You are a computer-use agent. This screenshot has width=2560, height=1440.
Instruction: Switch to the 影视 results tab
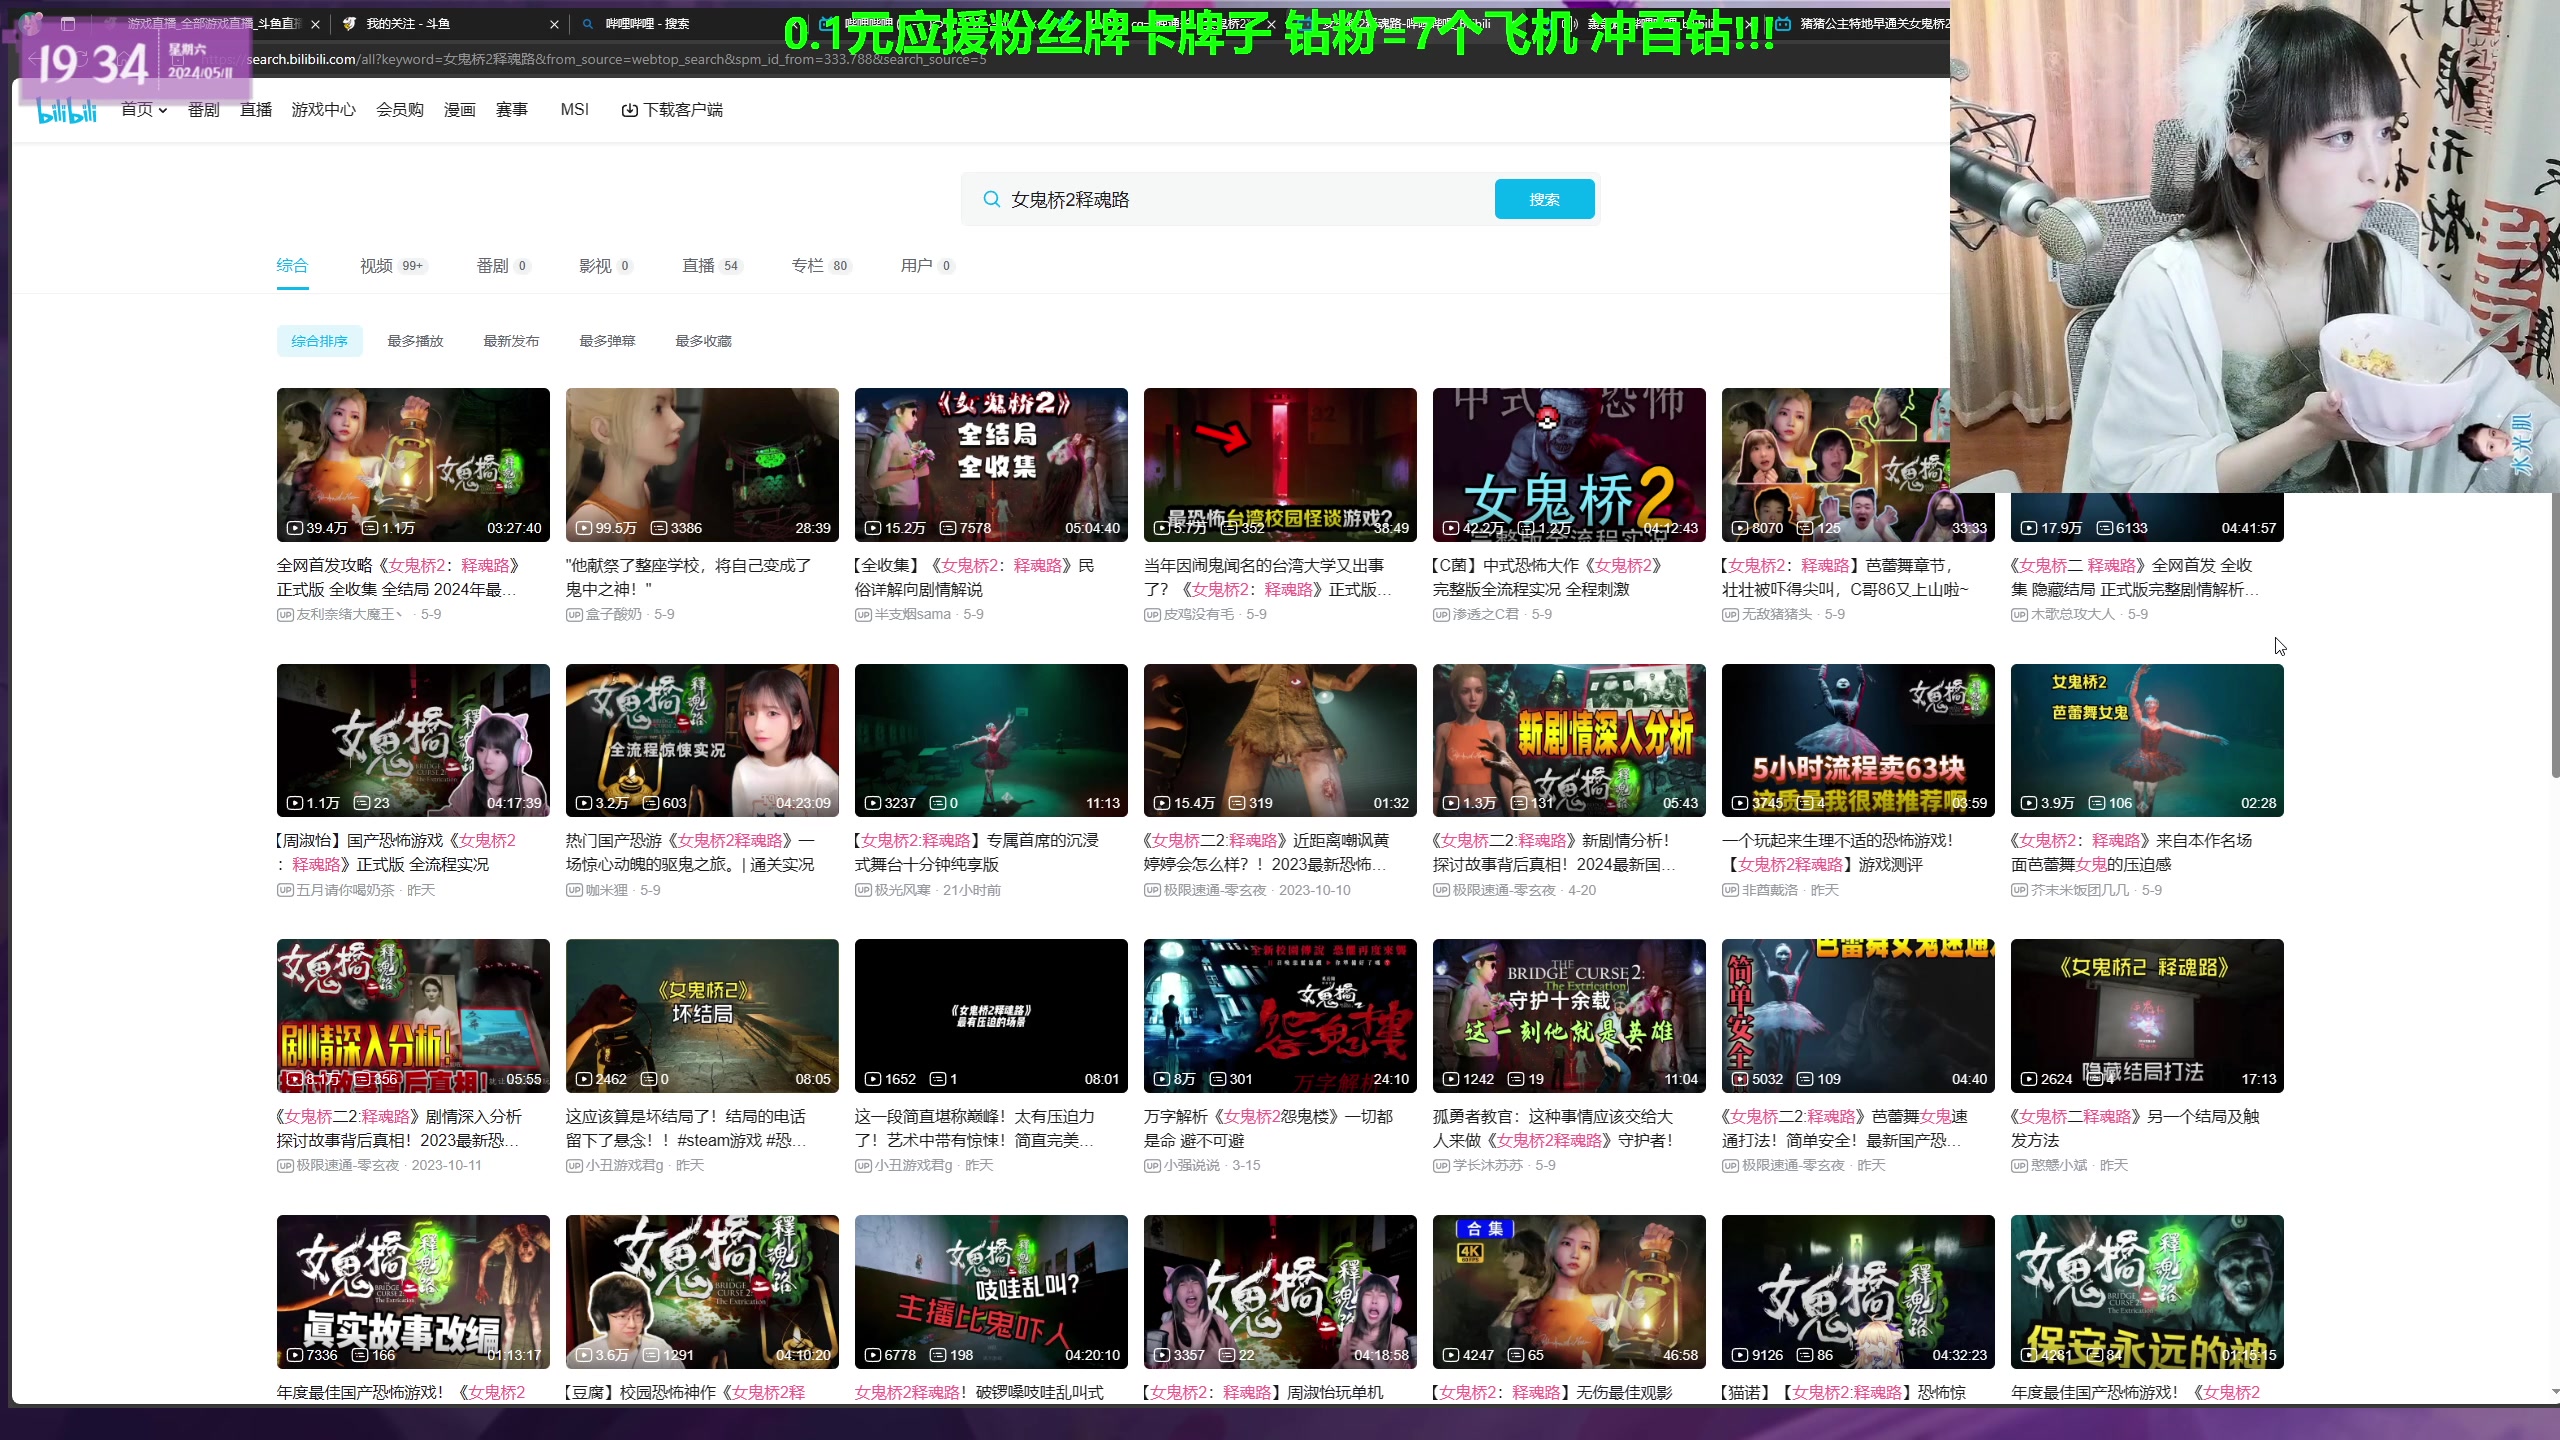605,266
